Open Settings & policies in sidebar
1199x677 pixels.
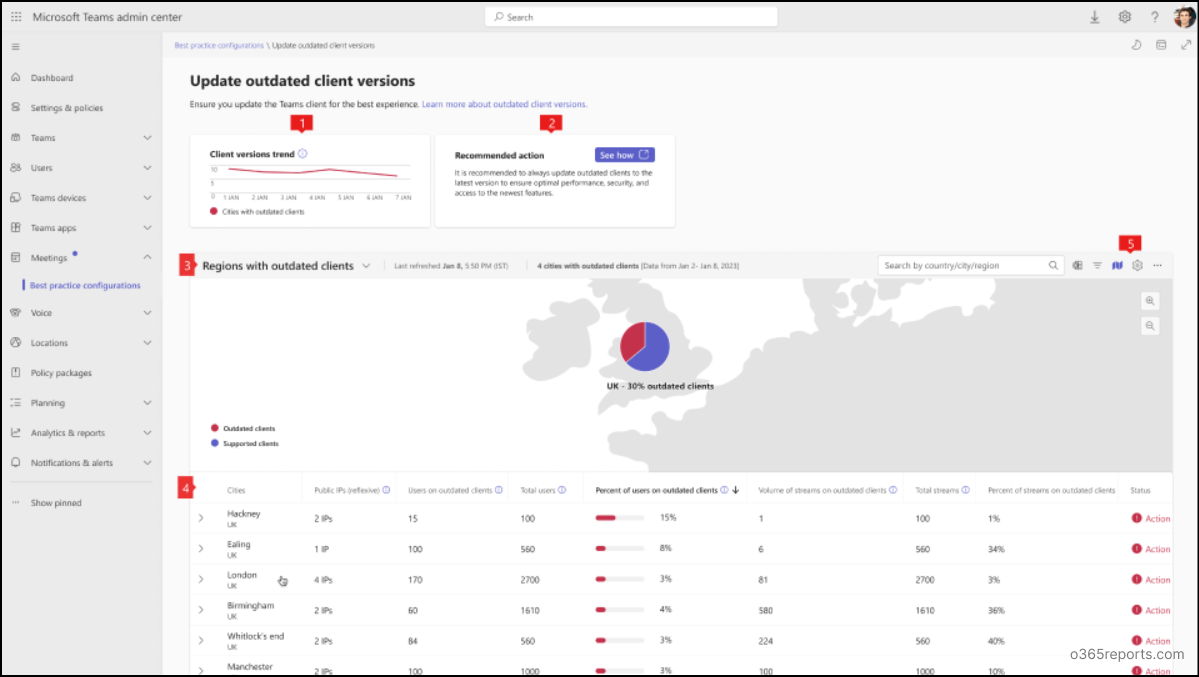(67, 108)
